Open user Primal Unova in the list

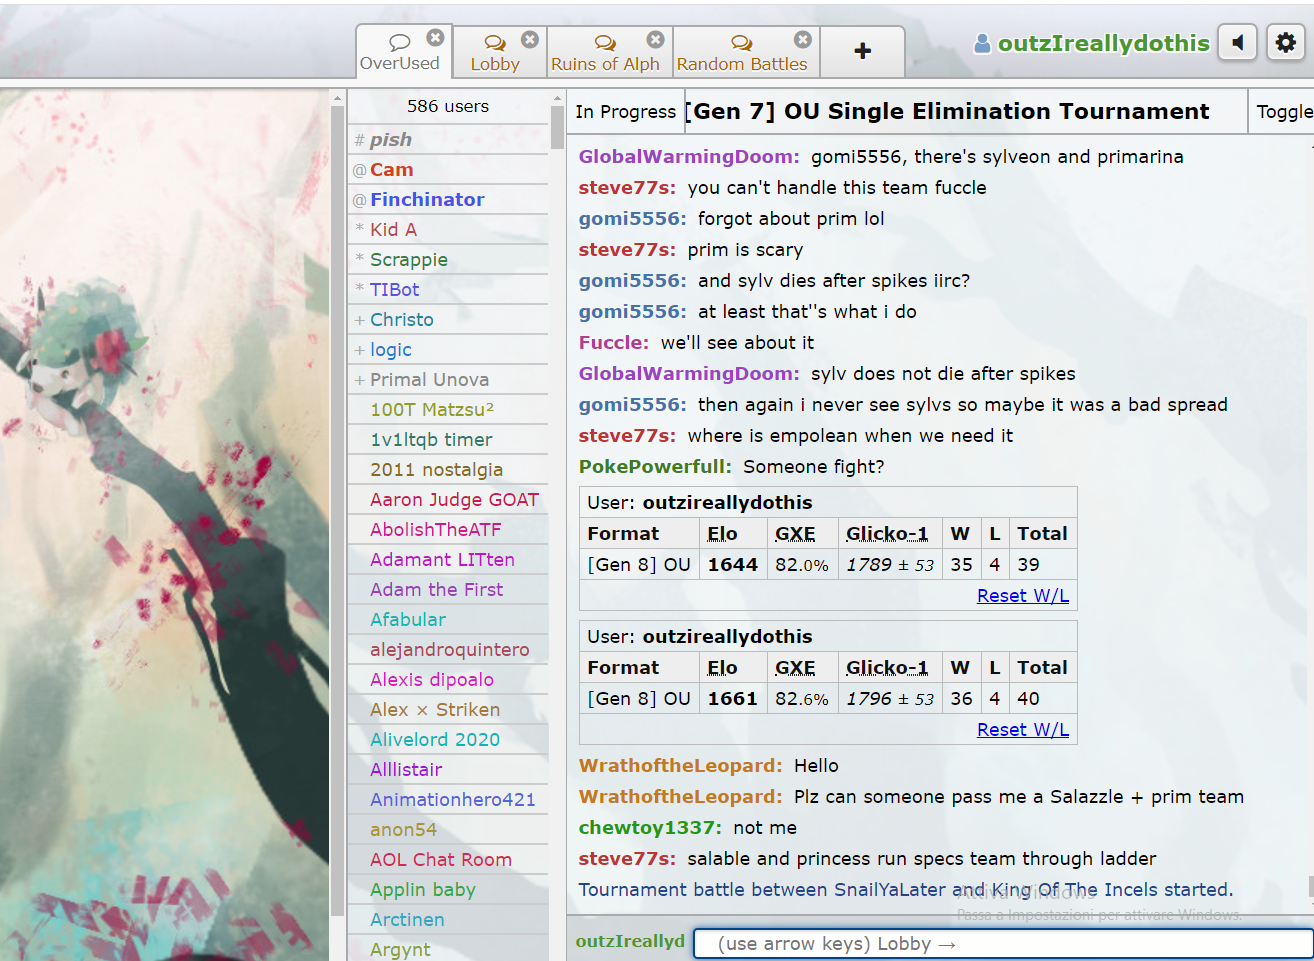(448, 379)
